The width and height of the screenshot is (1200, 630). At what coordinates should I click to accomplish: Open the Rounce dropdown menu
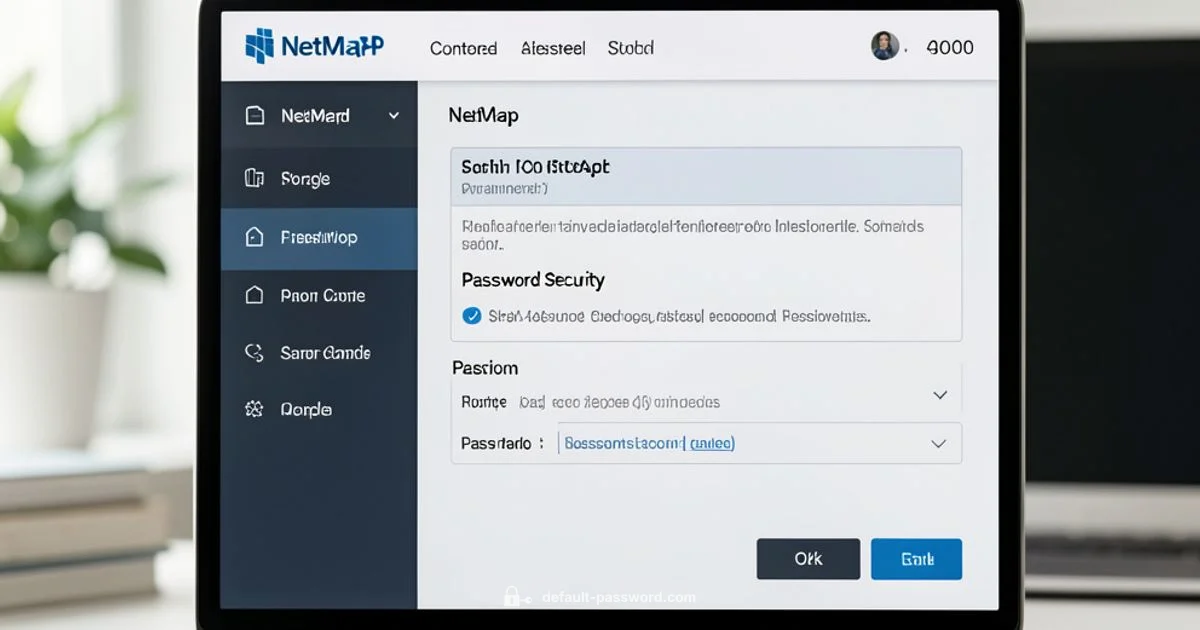tap(938, 395)
